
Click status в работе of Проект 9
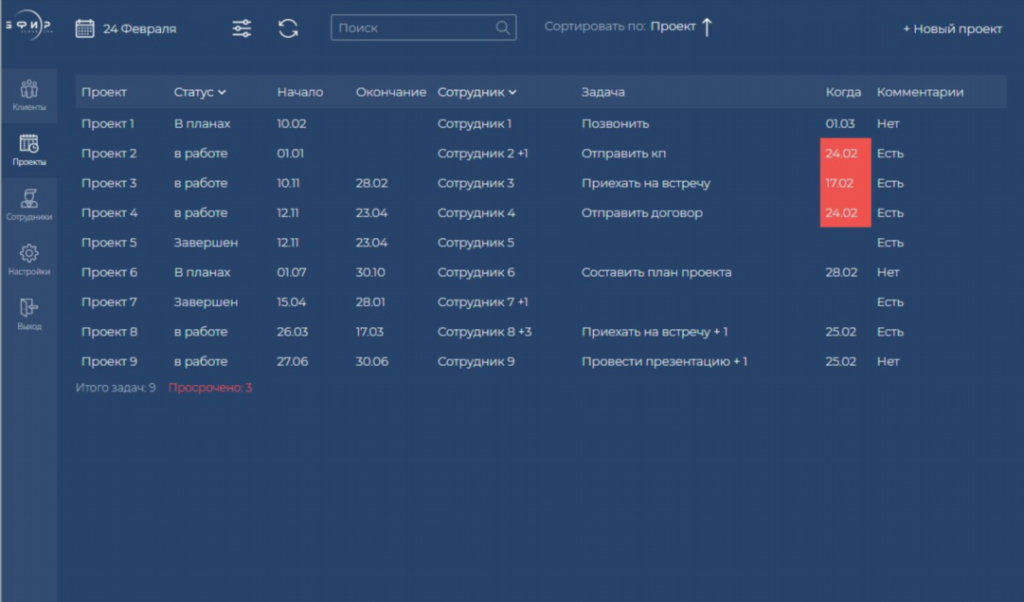coord(200,361)
